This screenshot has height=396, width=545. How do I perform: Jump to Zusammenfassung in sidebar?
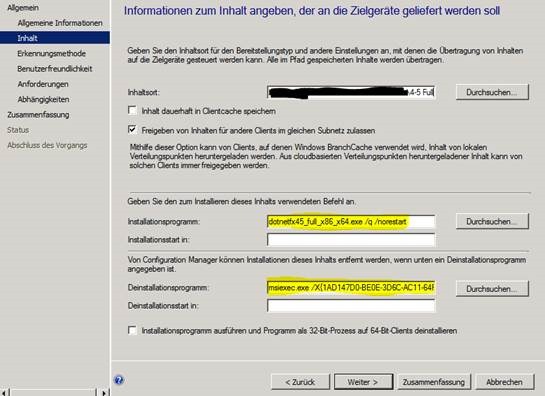38,115
